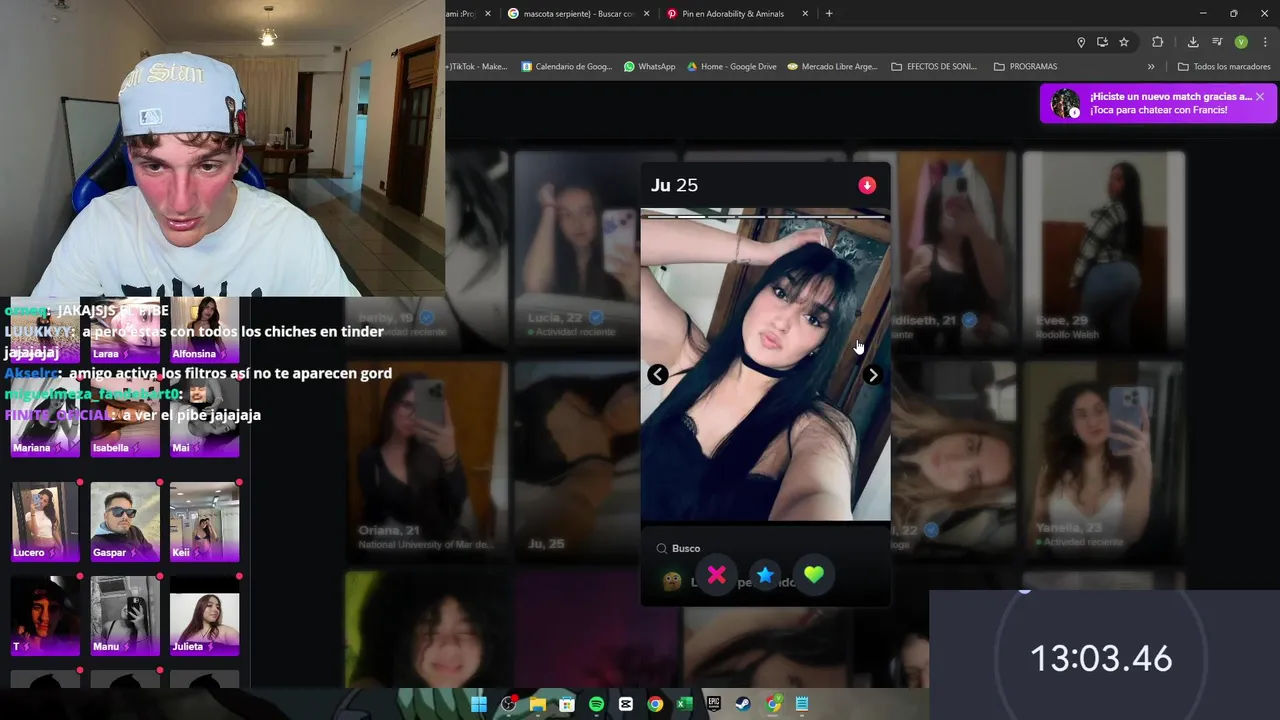Open a new browser tab

[x=829, y=14]
